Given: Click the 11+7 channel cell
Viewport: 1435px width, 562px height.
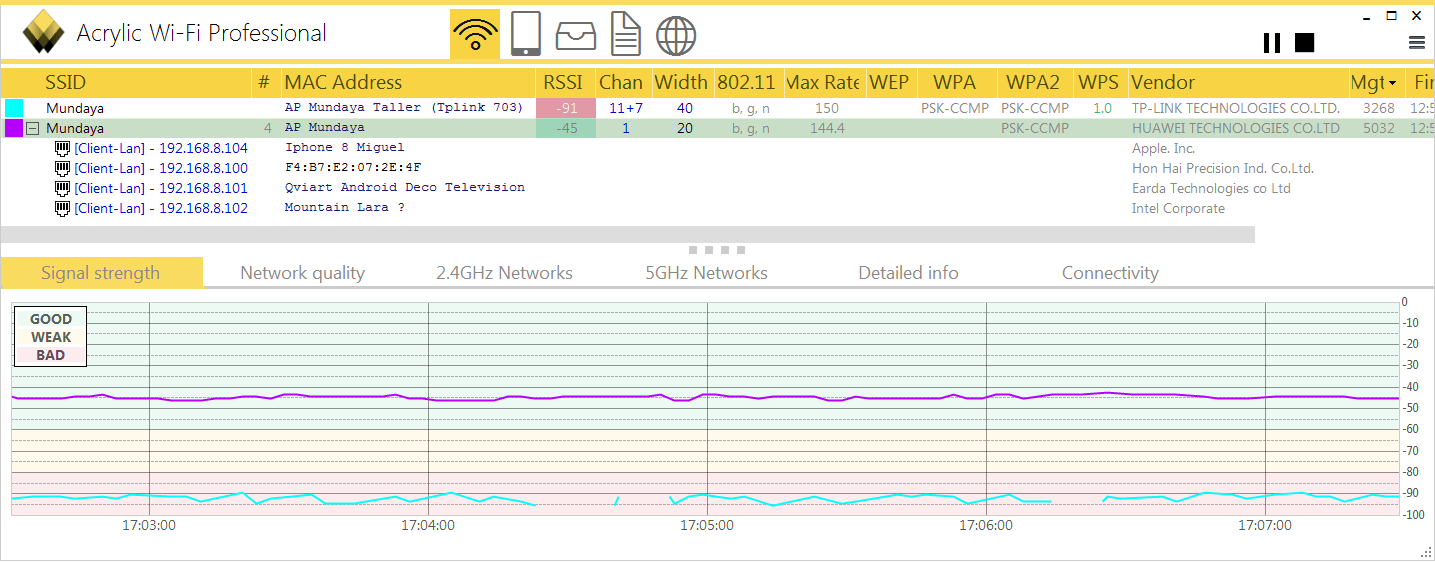Looking at the screenshot, I should tap(626, 108).
